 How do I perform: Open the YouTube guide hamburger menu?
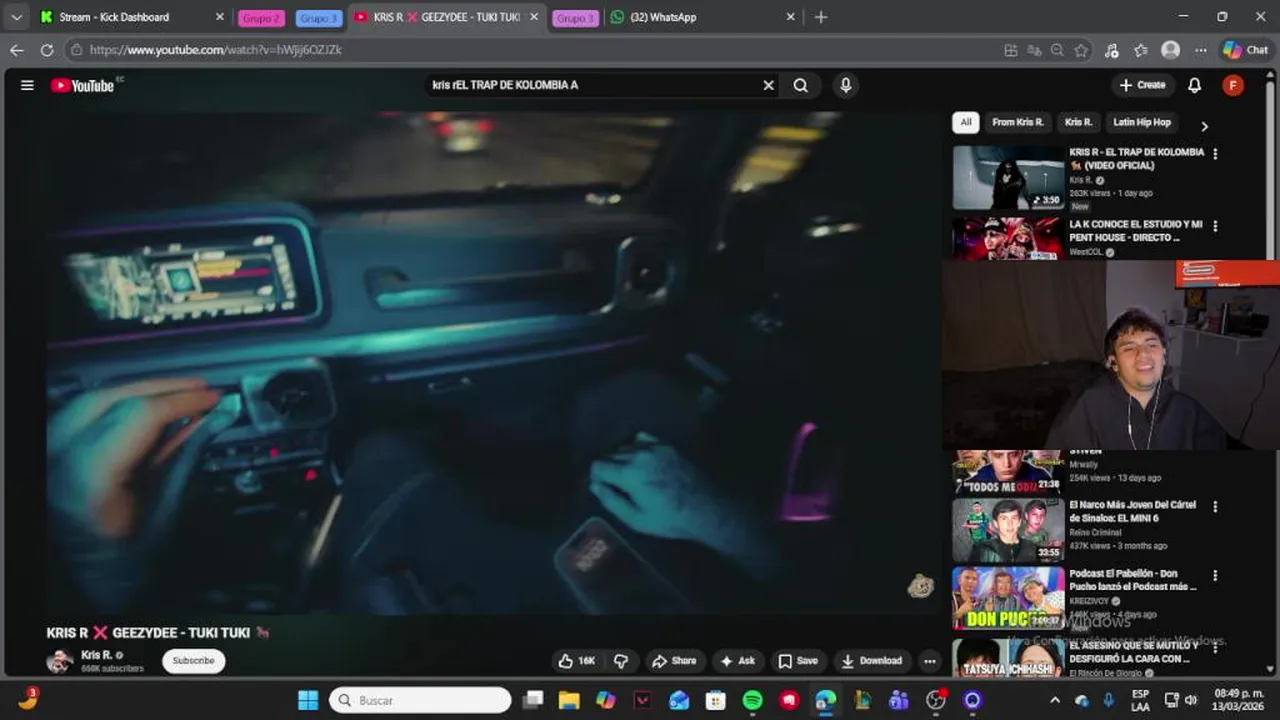tap(27, 85)
